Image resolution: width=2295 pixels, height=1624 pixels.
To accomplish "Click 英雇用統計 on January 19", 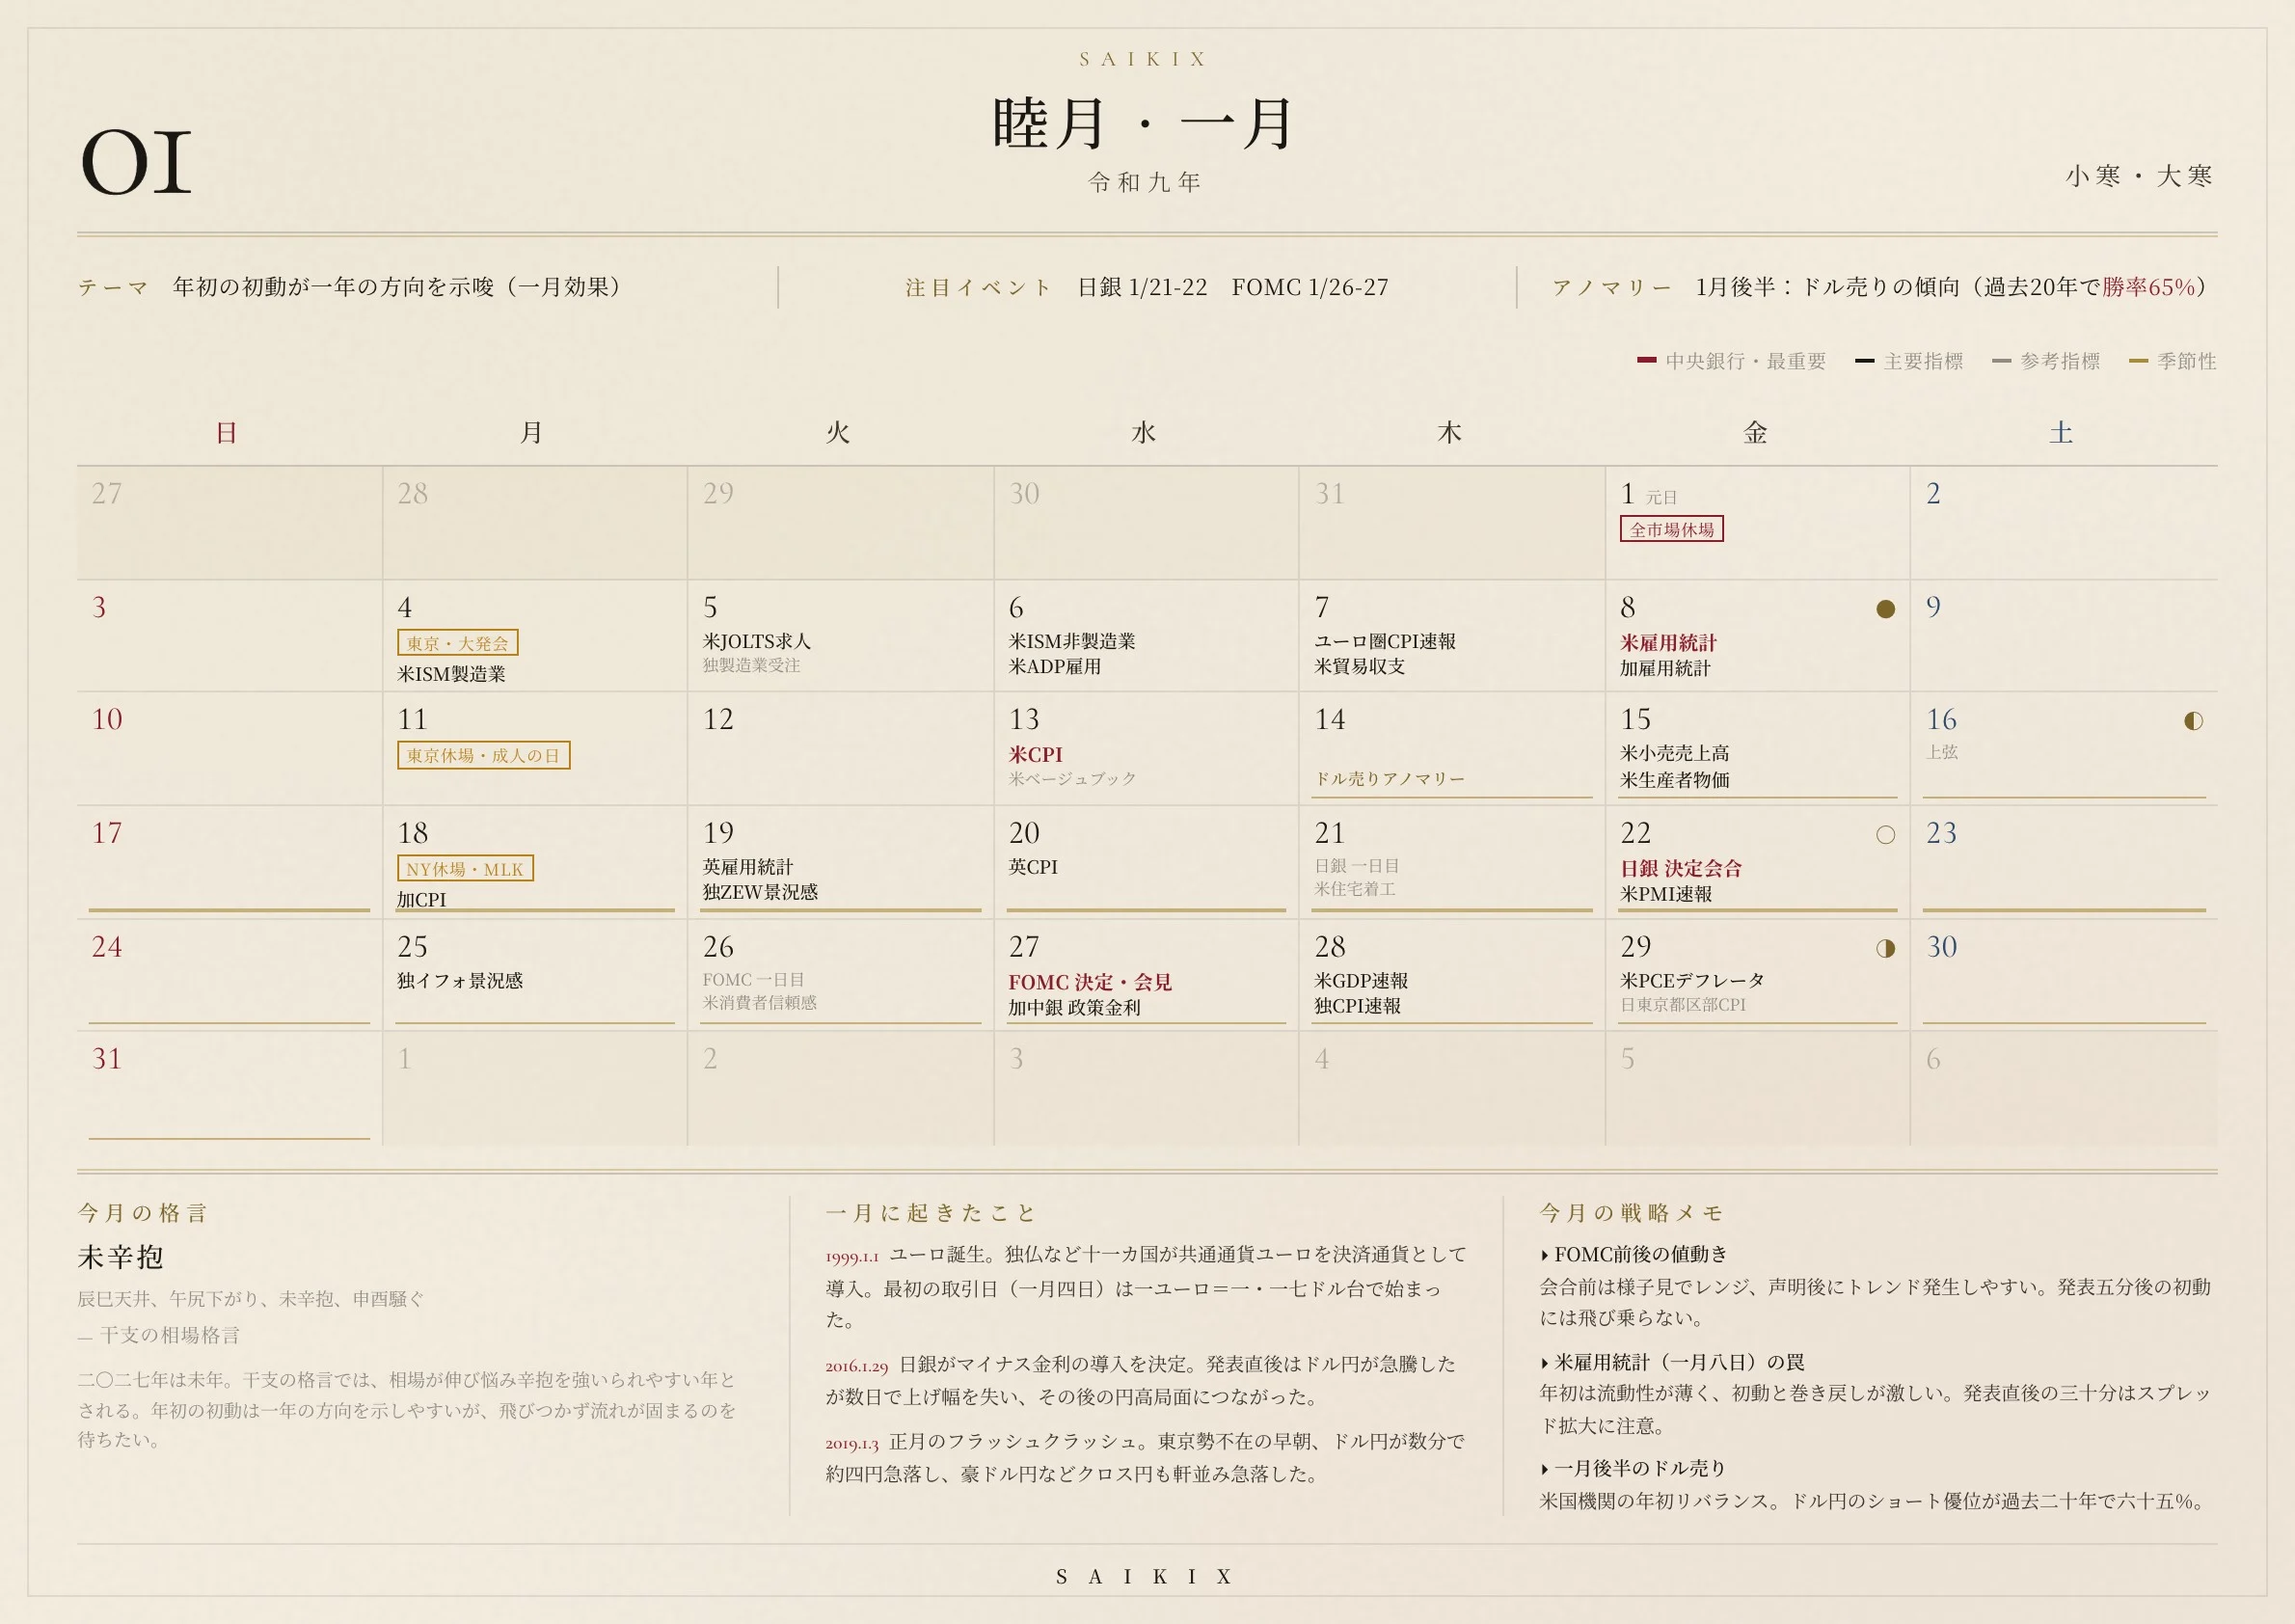I will (x=747, y=867).
